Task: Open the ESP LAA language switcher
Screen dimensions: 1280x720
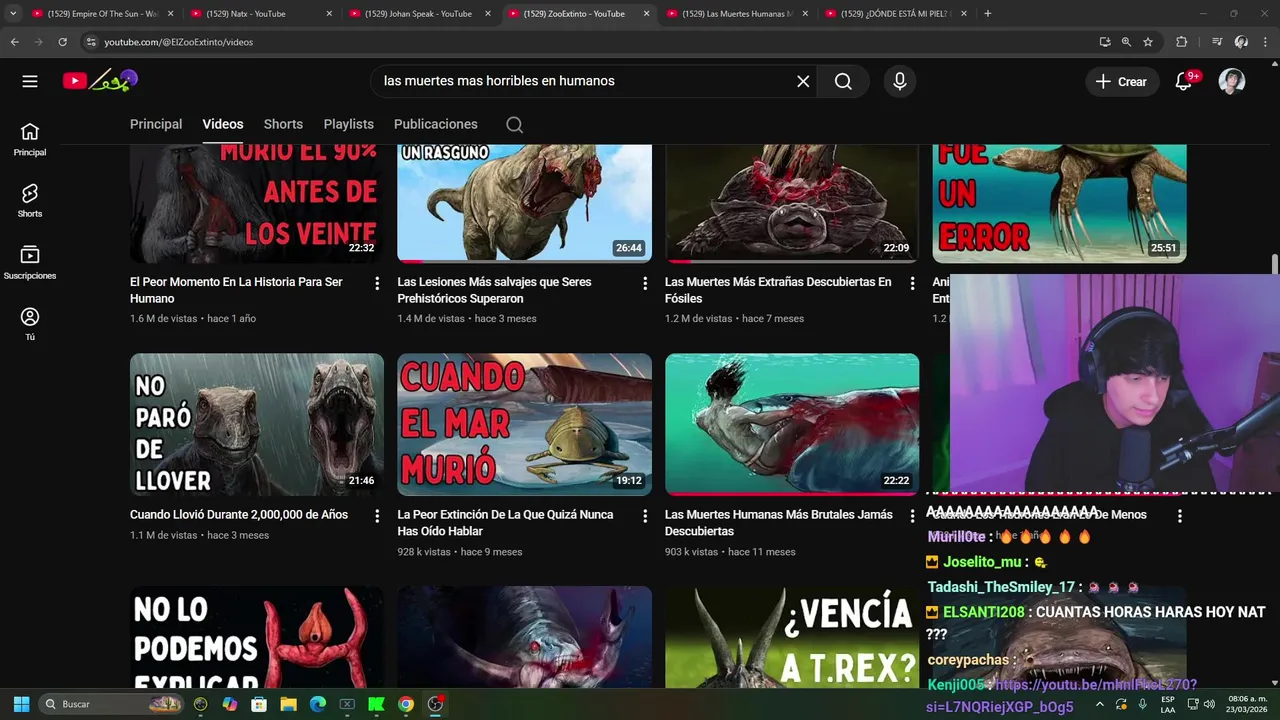Action: coord(1167,704)
